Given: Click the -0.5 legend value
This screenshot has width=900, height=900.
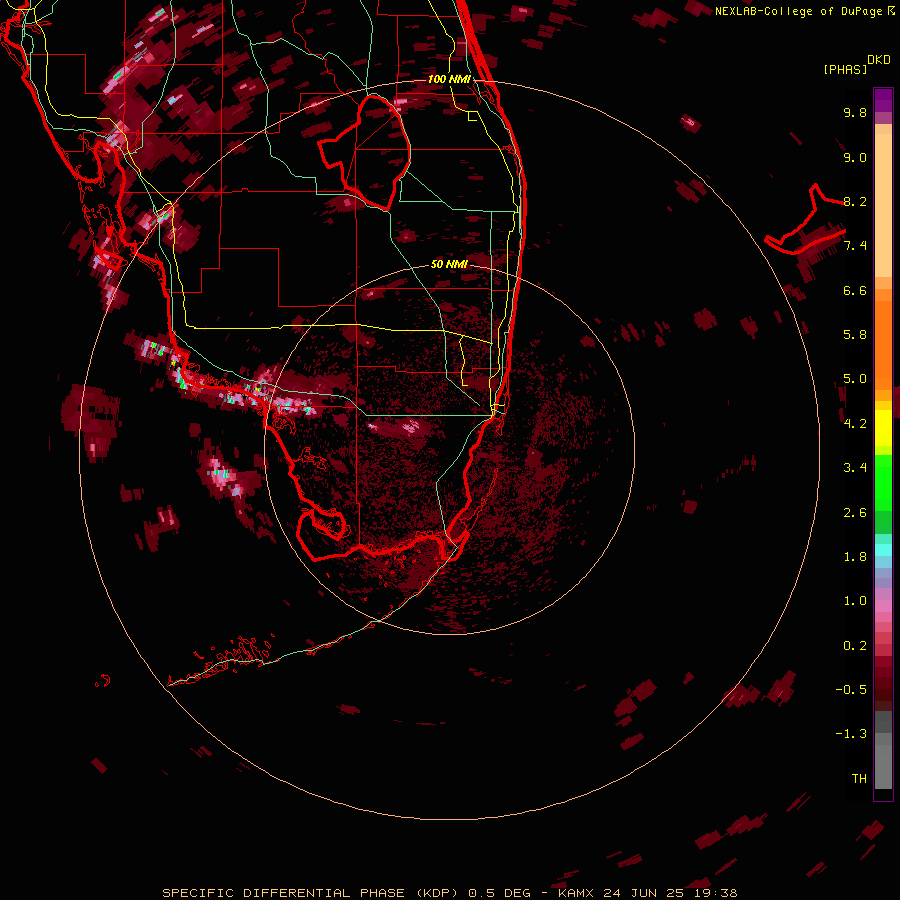Looking at the screenshot, I should tap(851, 689).
